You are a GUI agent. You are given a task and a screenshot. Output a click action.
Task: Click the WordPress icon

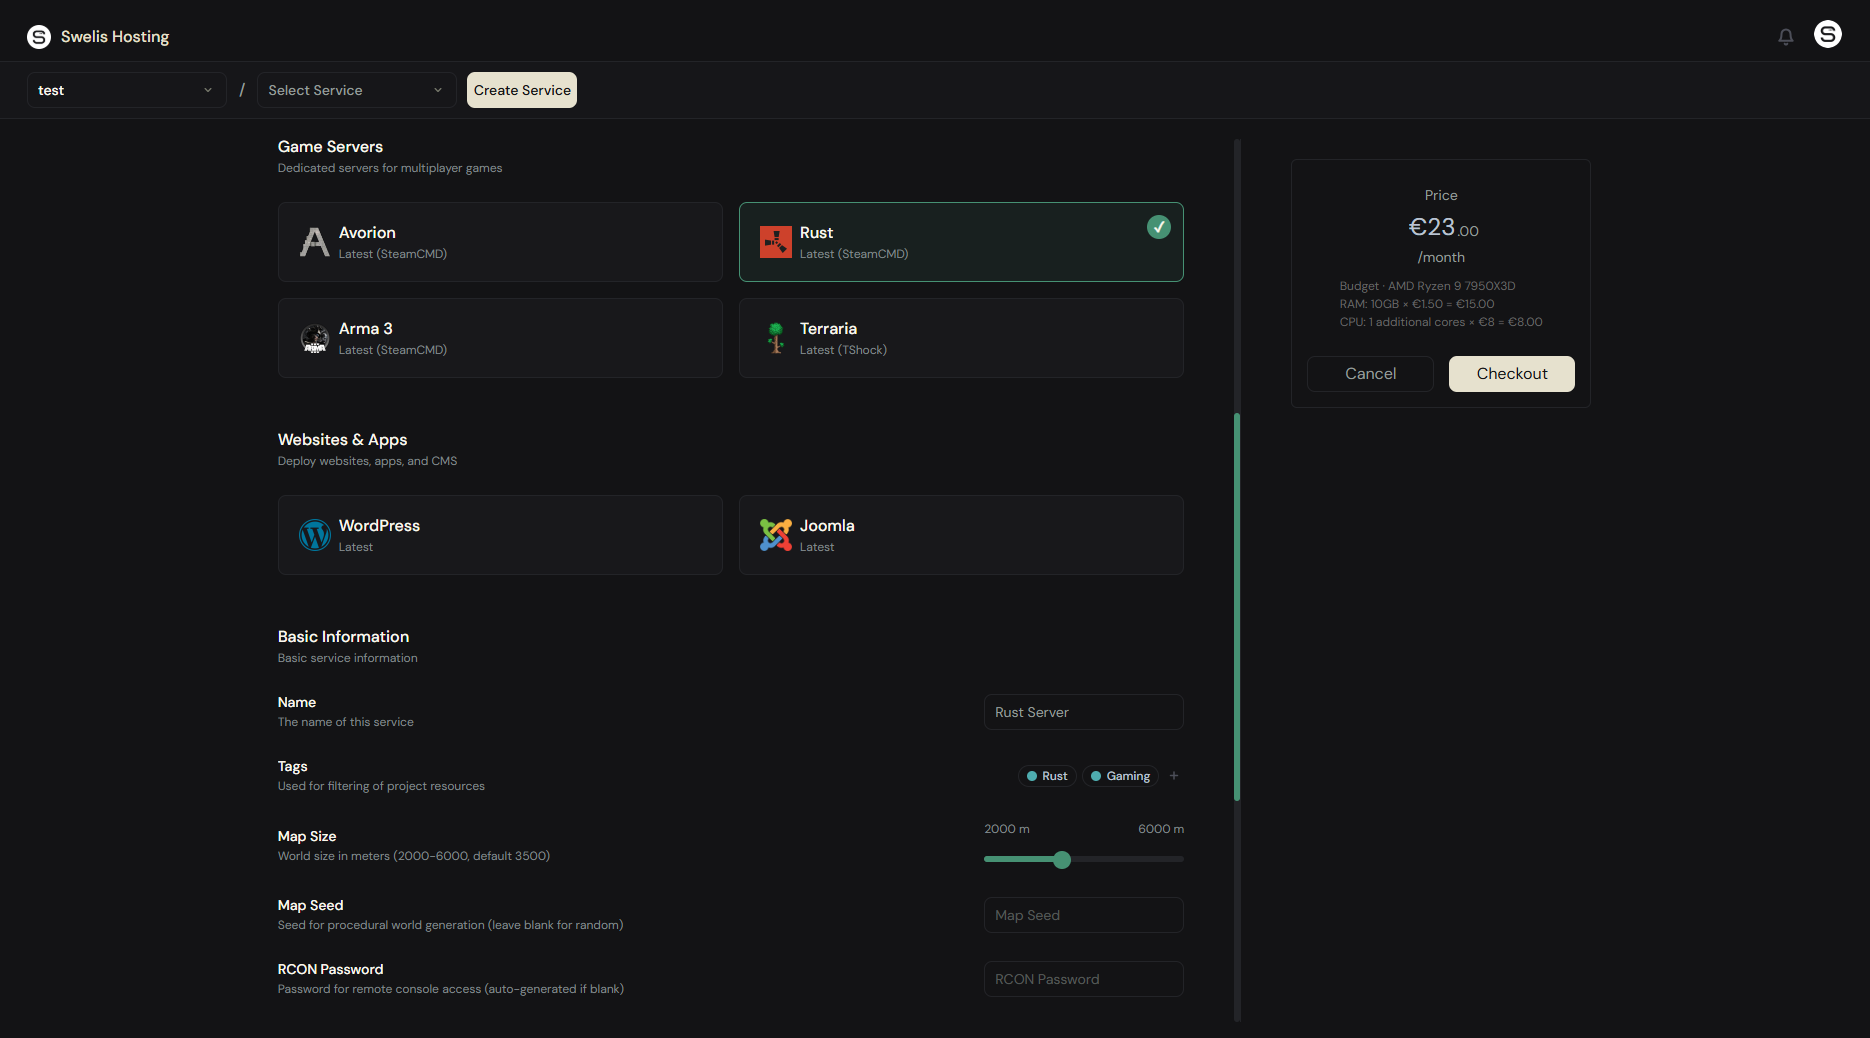pos(314,535)
